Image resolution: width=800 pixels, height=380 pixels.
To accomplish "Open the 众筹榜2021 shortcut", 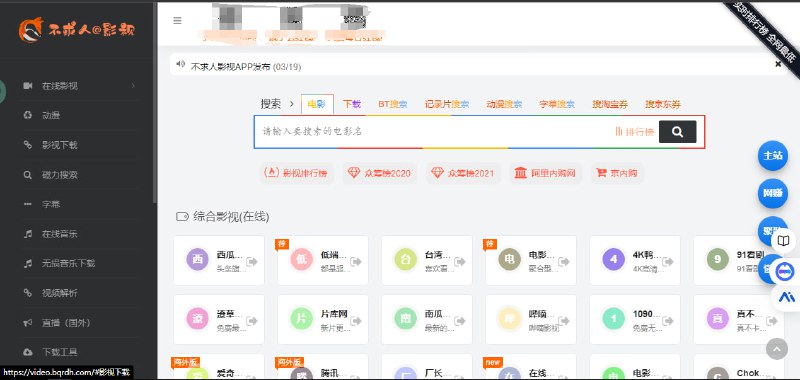I will tap(463, 173).
